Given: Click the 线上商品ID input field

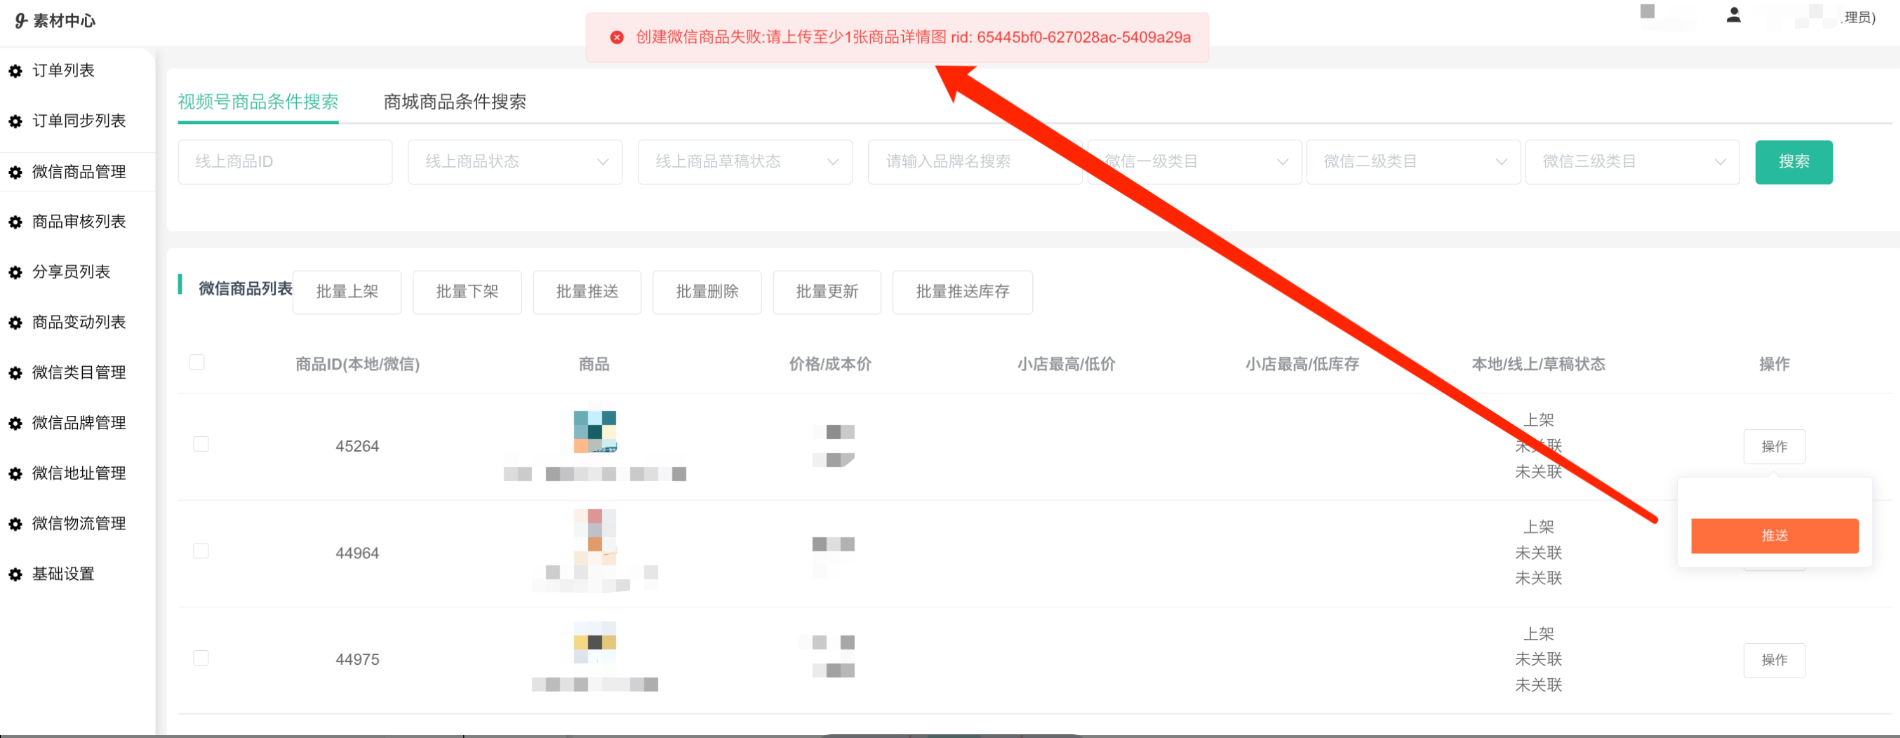Looking at the screenshot, I should 285,162.
